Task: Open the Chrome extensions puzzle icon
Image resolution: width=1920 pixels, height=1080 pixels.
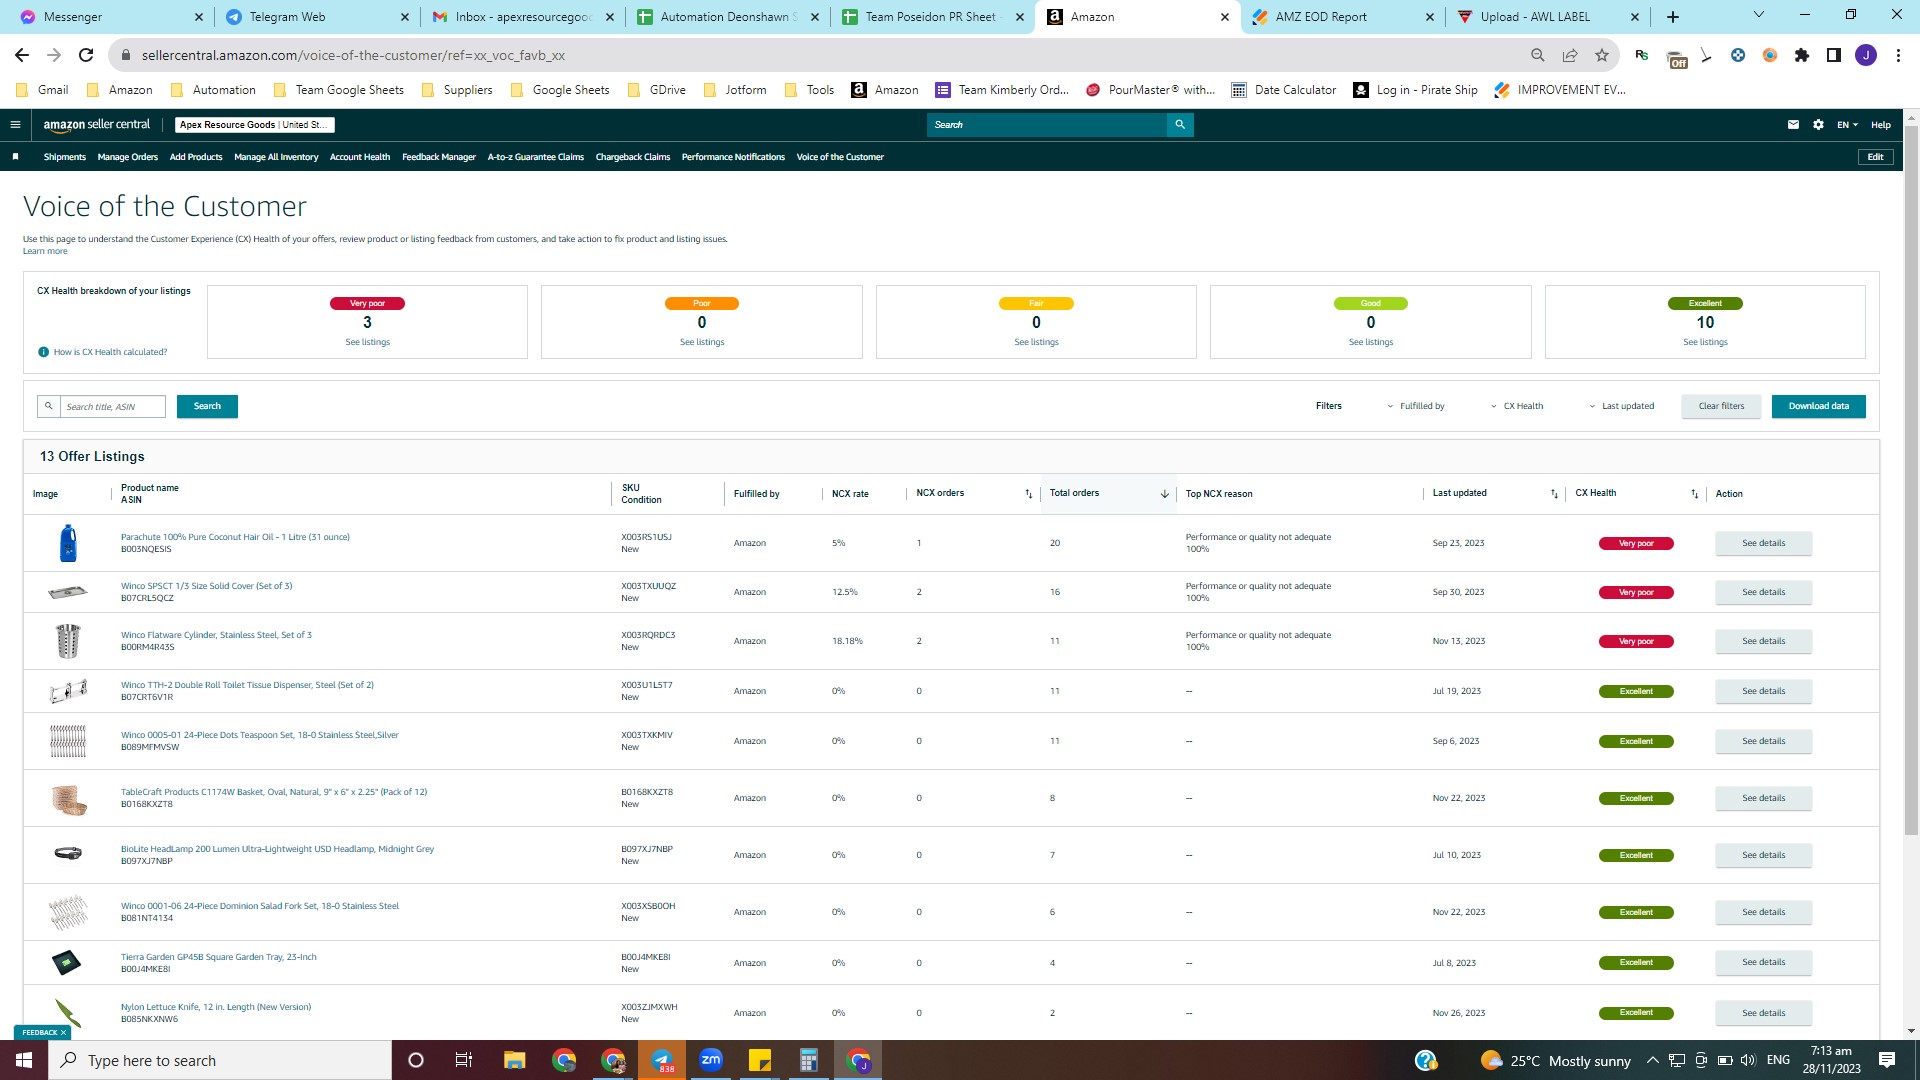Action: (1802, 55)
